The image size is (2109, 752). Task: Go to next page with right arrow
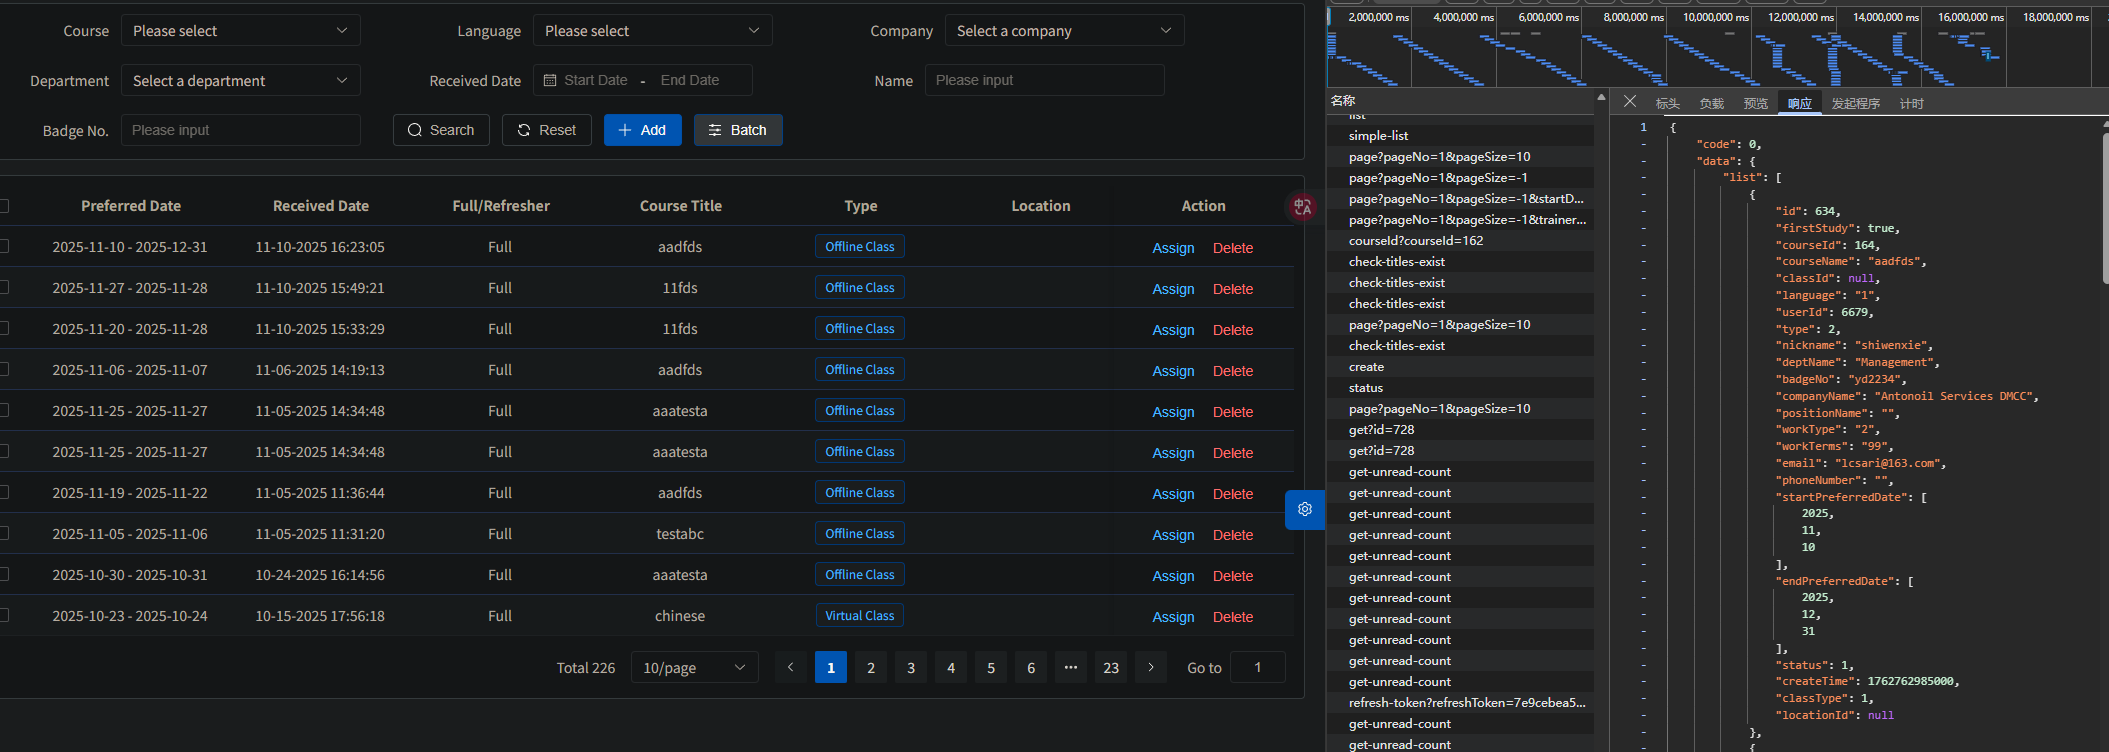point(1151,667)
